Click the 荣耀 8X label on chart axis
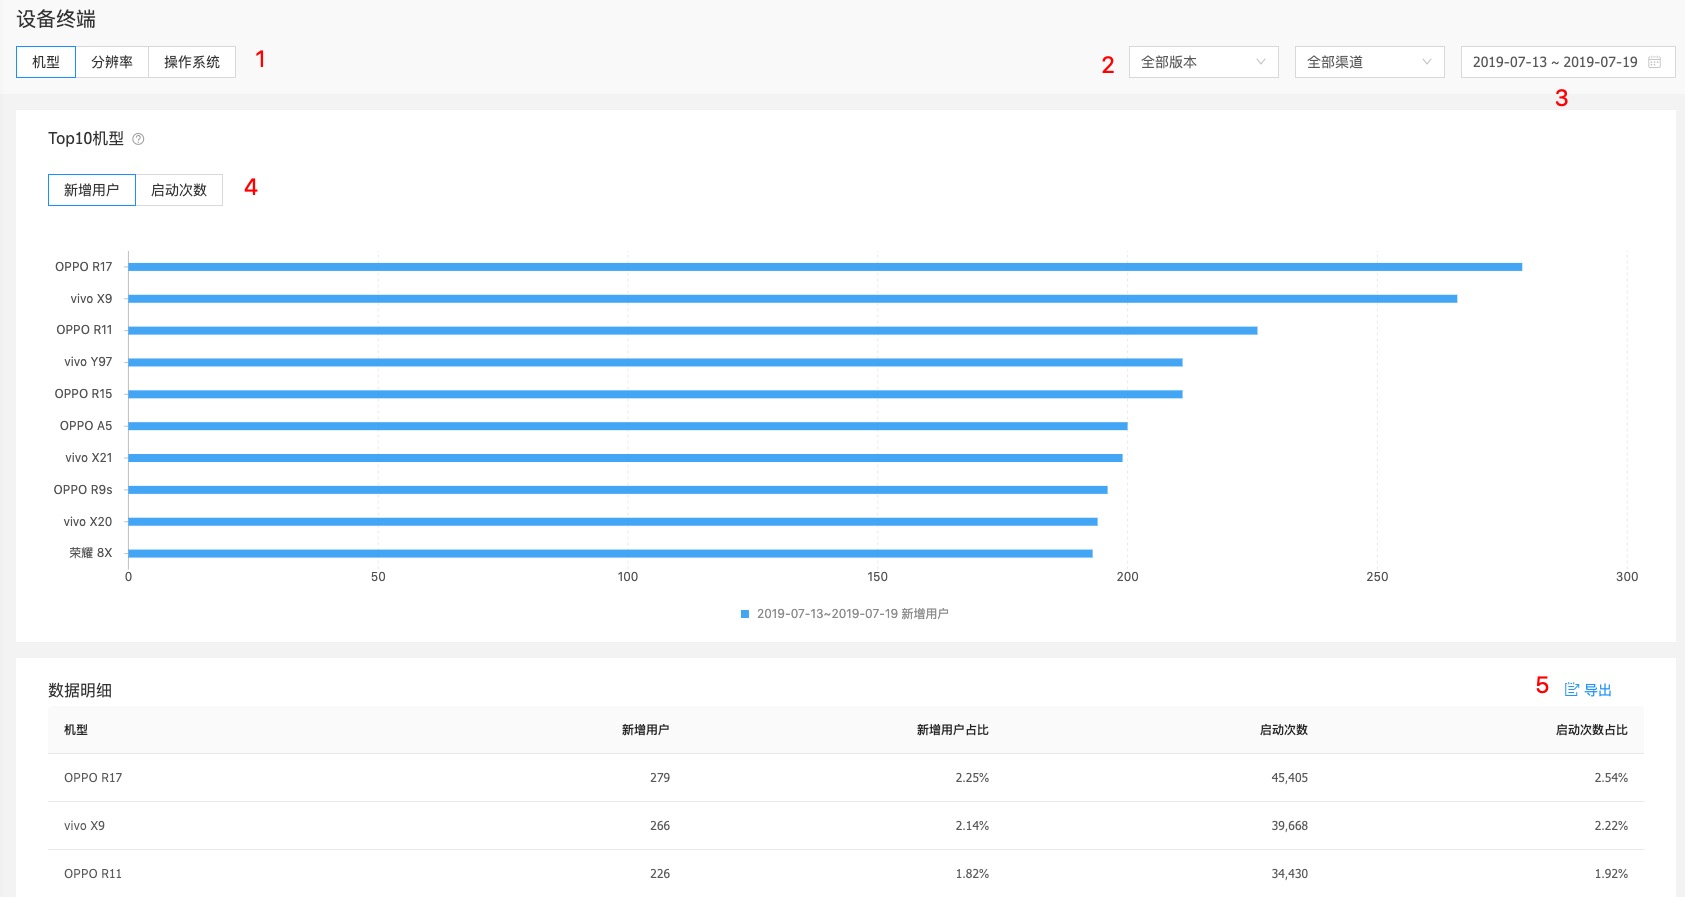The height and width of the screenshot is (897, 1685). pyautogui.click(x=91, y=553)
